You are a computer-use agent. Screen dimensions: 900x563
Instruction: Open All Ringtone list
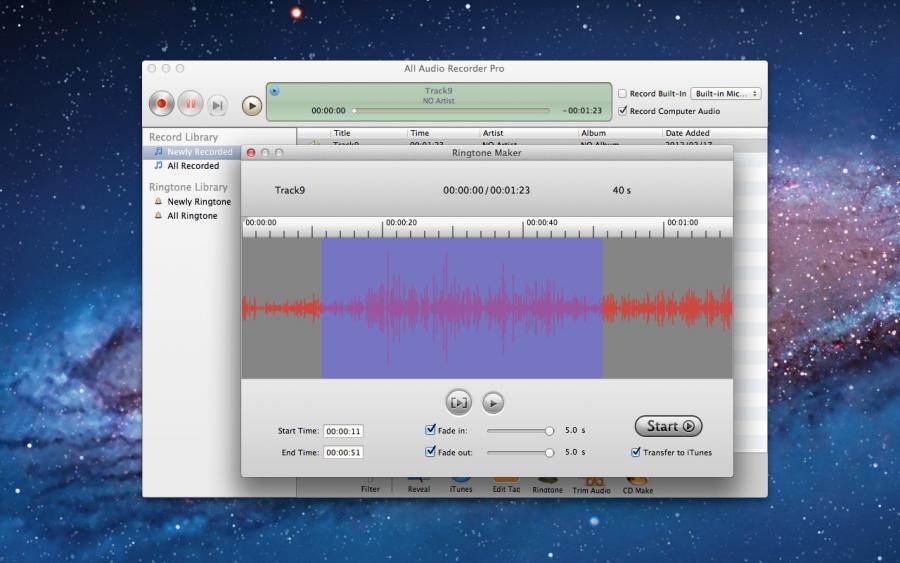pyautogui.click(x=192, y=216)
